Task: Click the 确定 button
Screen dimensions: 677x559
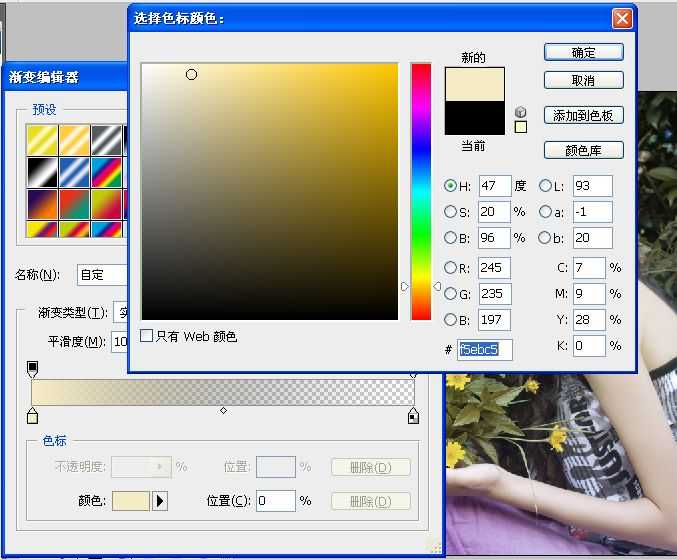Action: (x=584, y=53)
